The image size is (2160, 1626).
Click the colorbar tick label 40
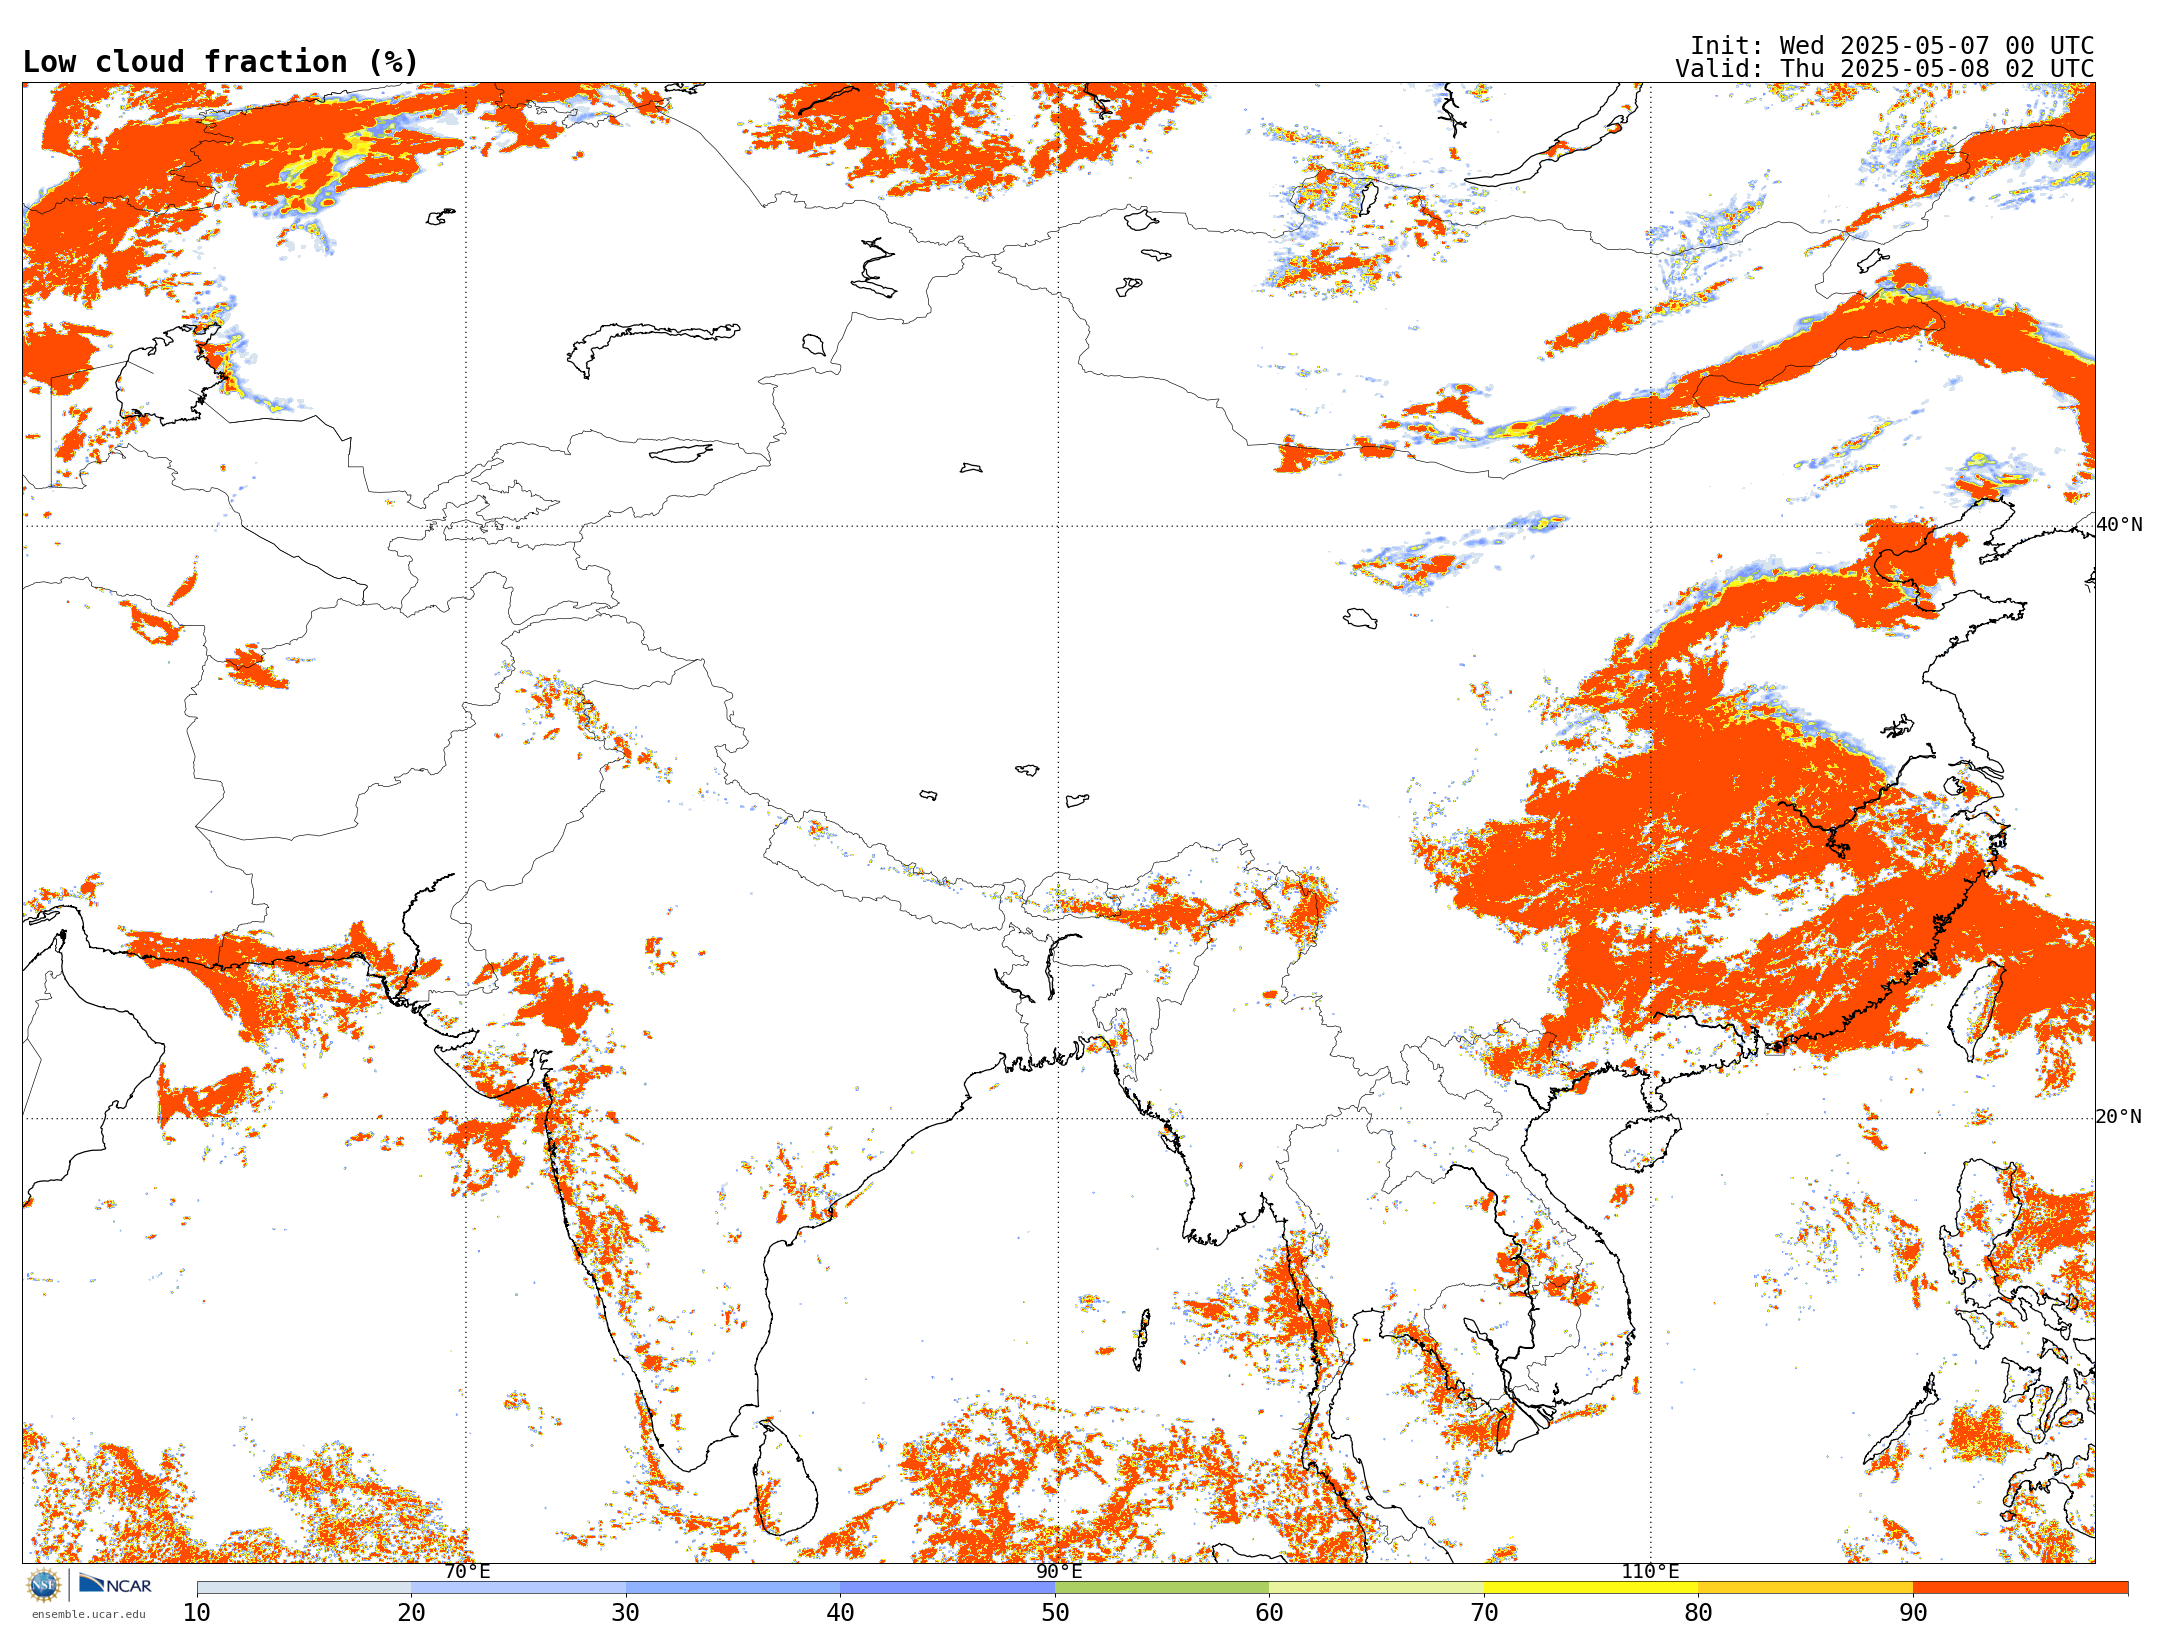pos(840,1613)
